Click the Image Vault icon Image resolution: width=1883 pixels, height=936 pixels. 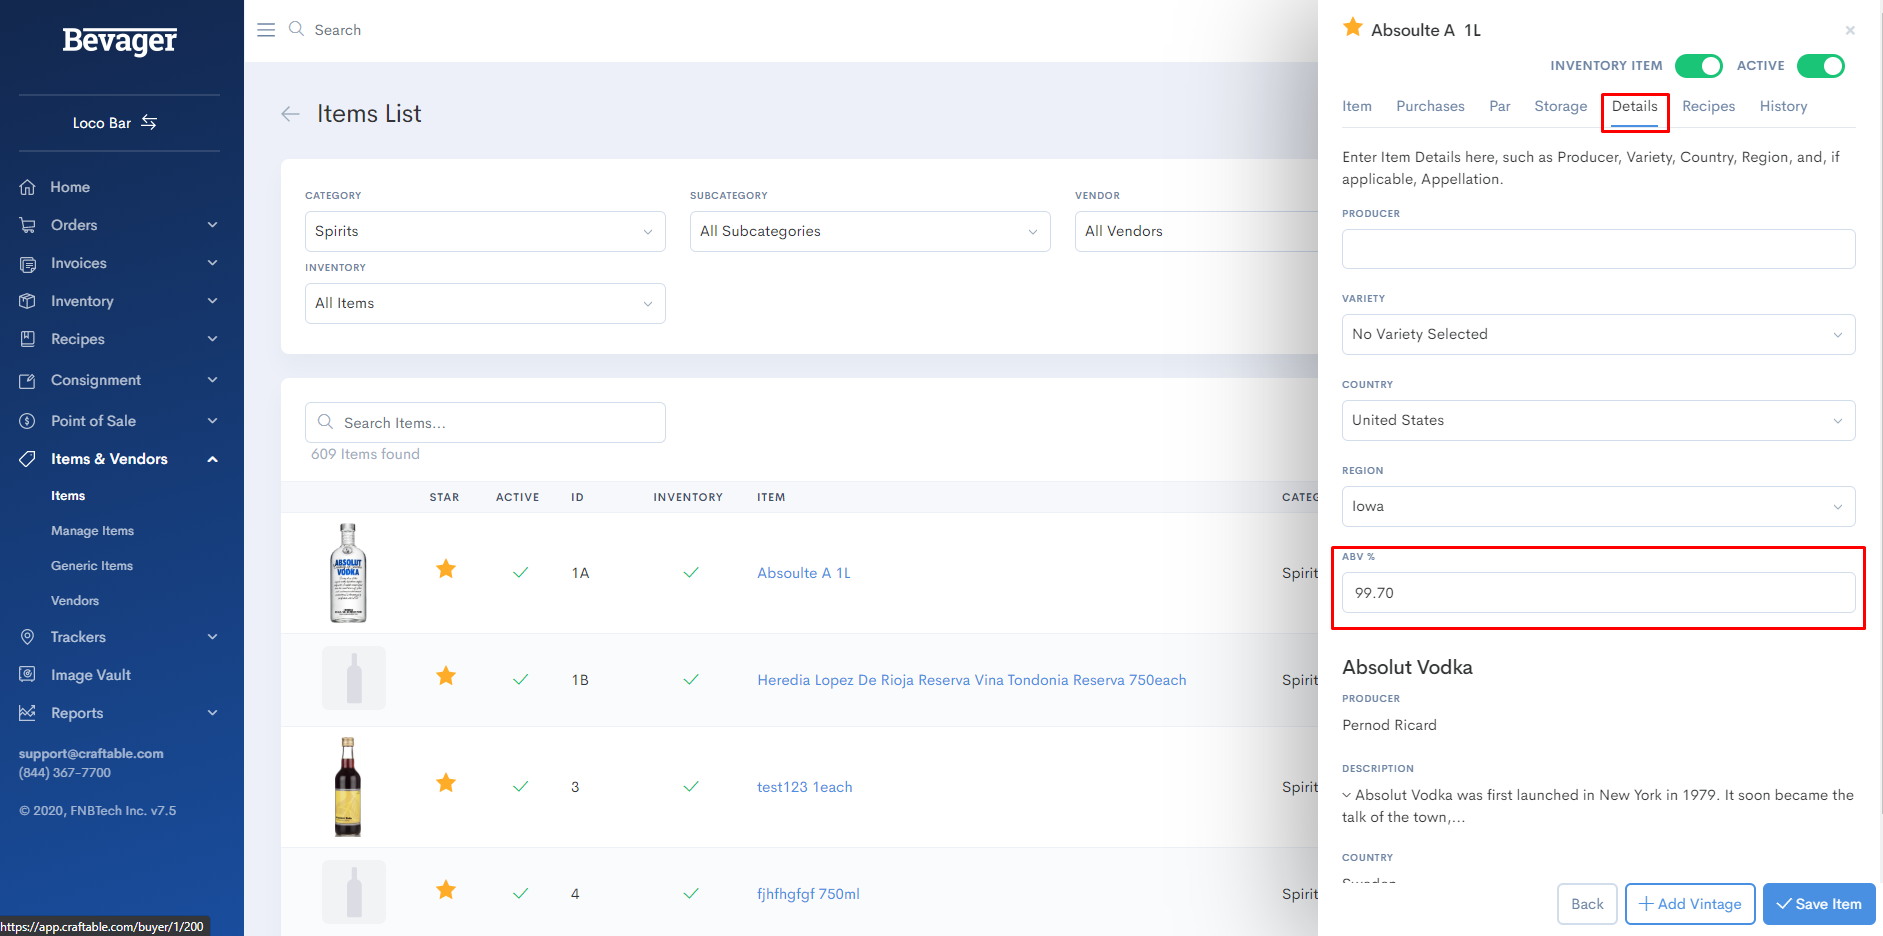point(28,675)
